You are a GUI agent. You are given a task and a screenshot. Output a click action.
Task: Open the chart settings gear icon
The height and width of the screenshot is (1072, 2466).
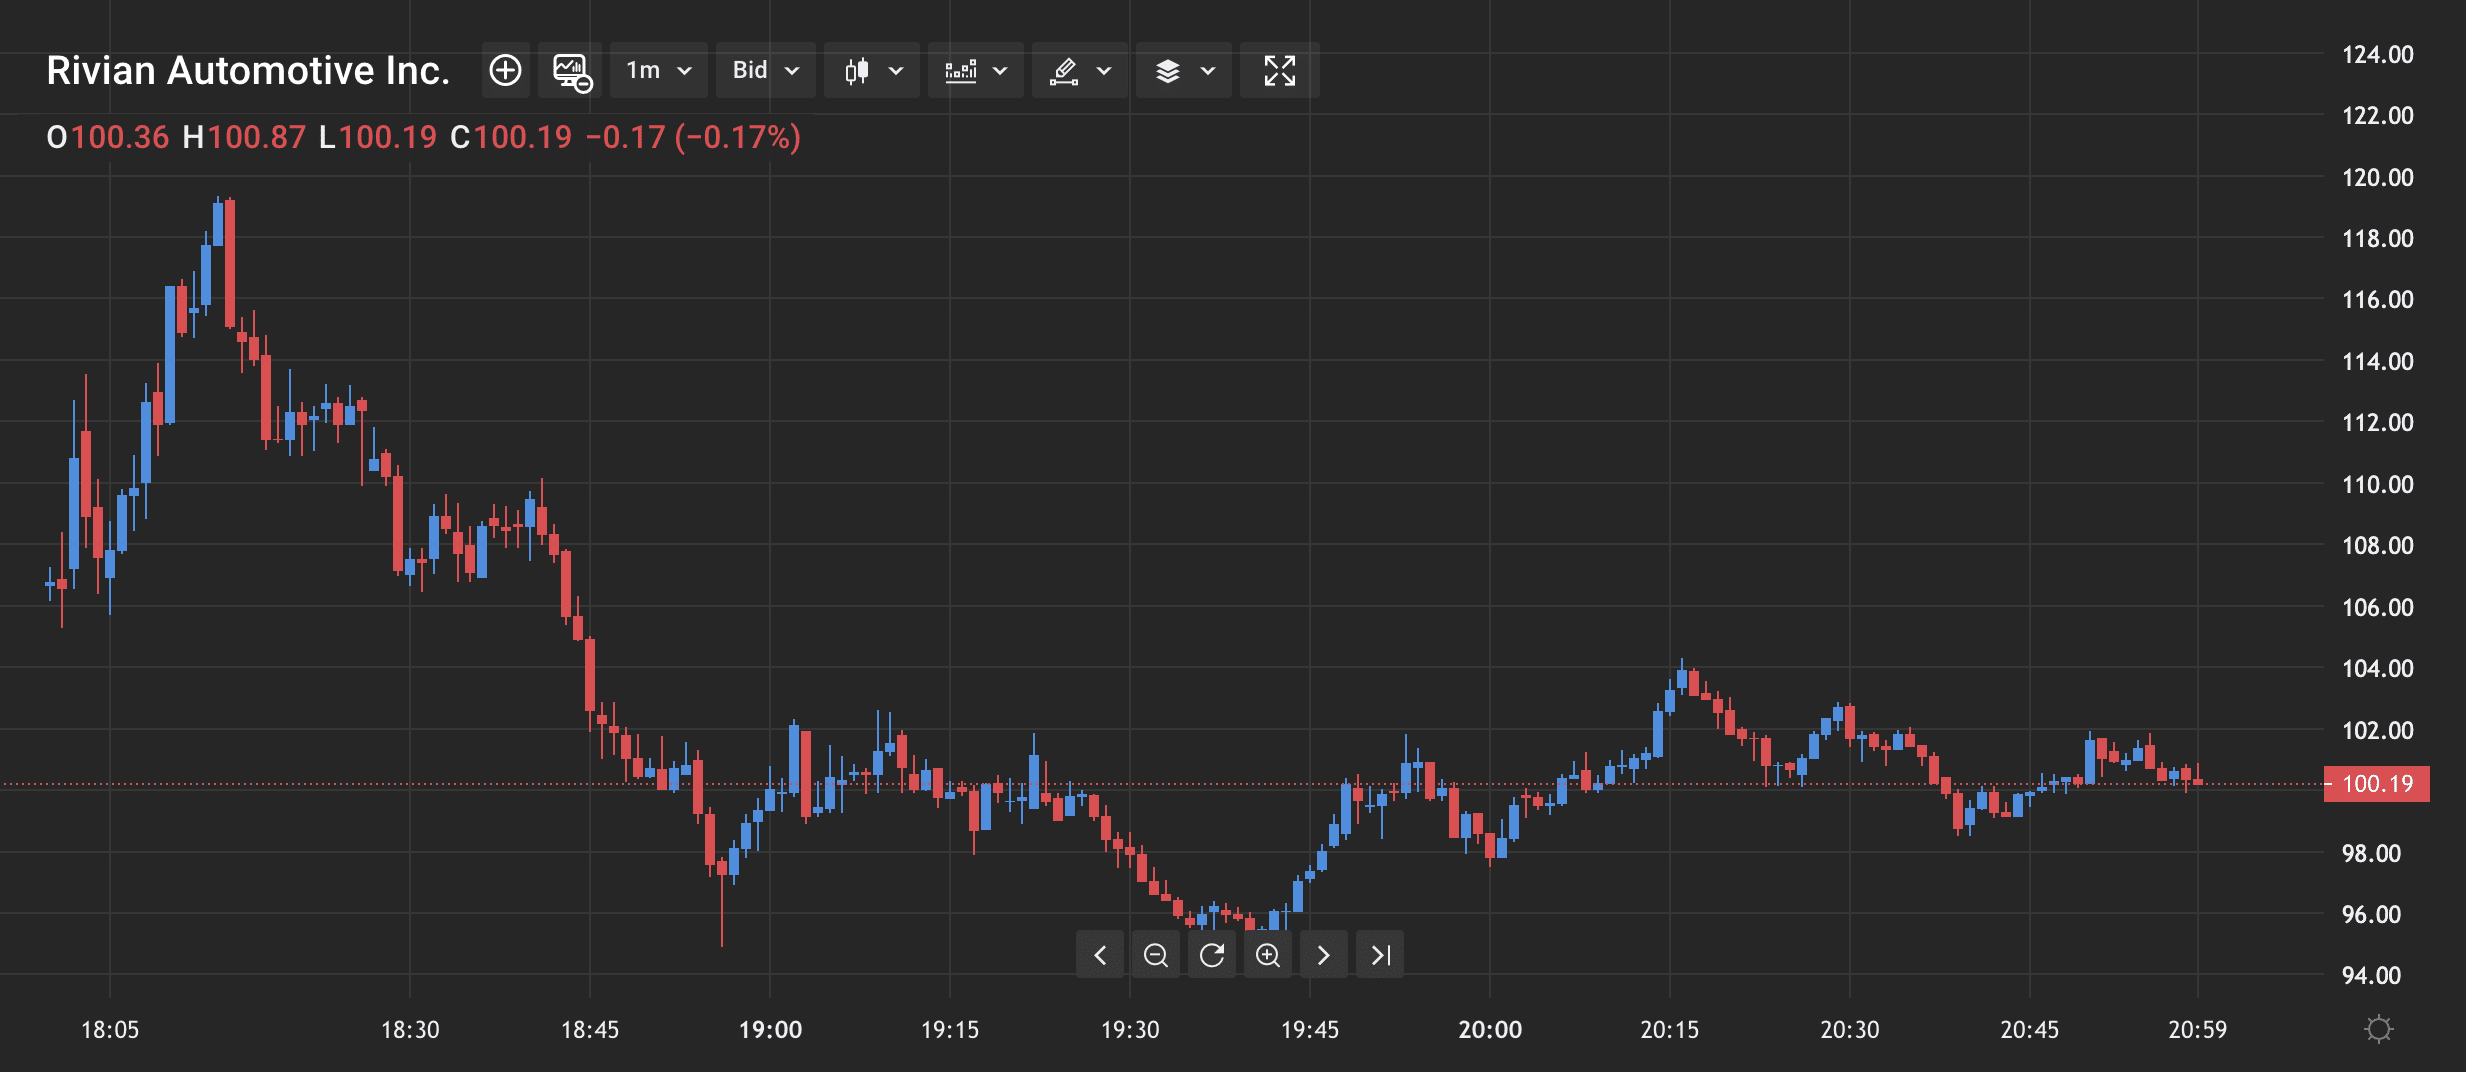(2379, 1029)
